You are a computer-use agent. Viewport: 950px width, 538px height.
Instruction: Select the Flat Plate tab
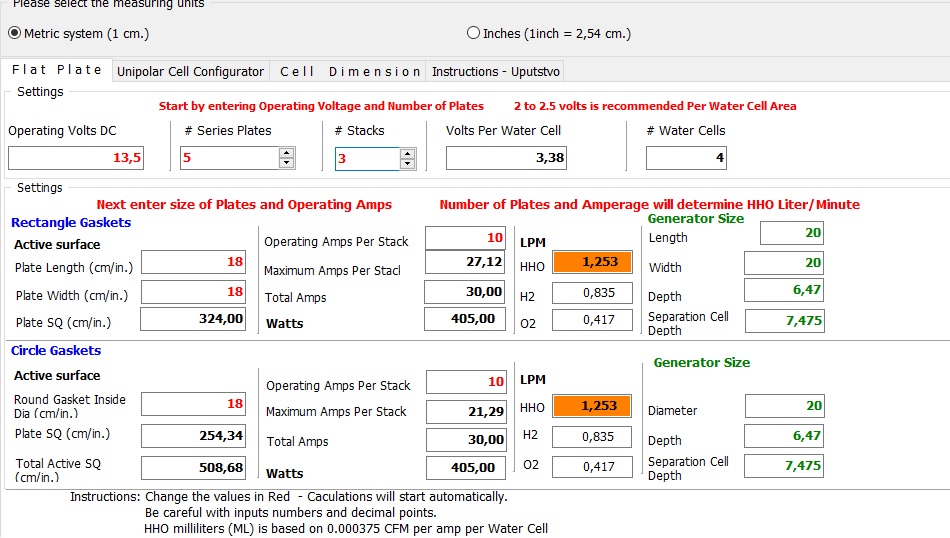coord(57,70)
